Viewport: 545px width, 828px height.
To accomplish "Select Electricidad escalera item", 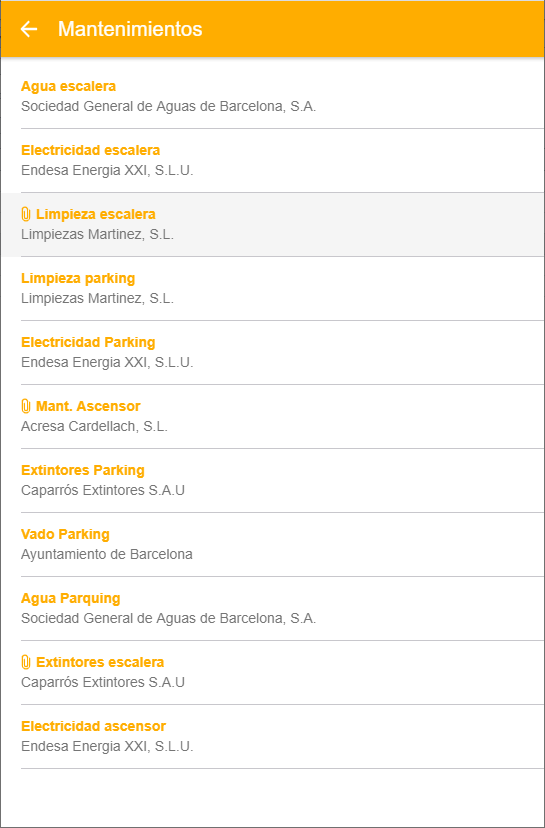I will 272,161.
